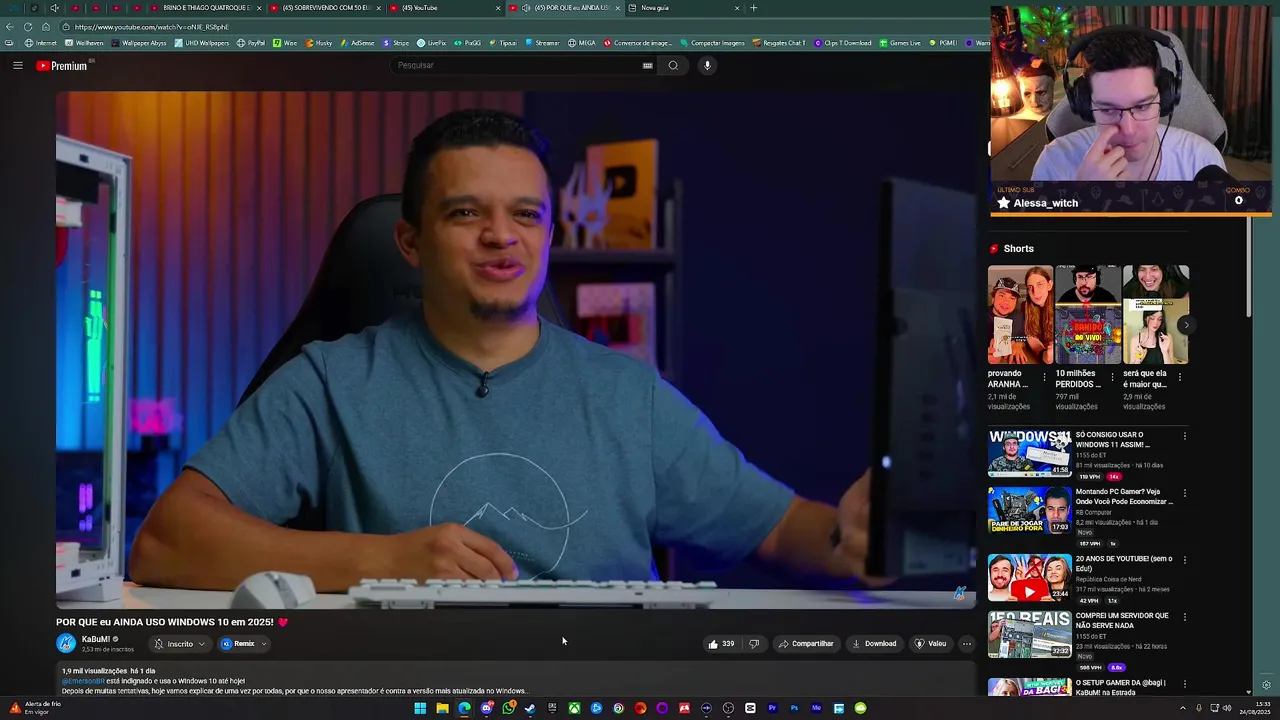Open options for 'SÓ CONSIGO USAR O WINDOWS 11' video
The width and height of the screenshot is (1280, 720).
click(1185, 436)
